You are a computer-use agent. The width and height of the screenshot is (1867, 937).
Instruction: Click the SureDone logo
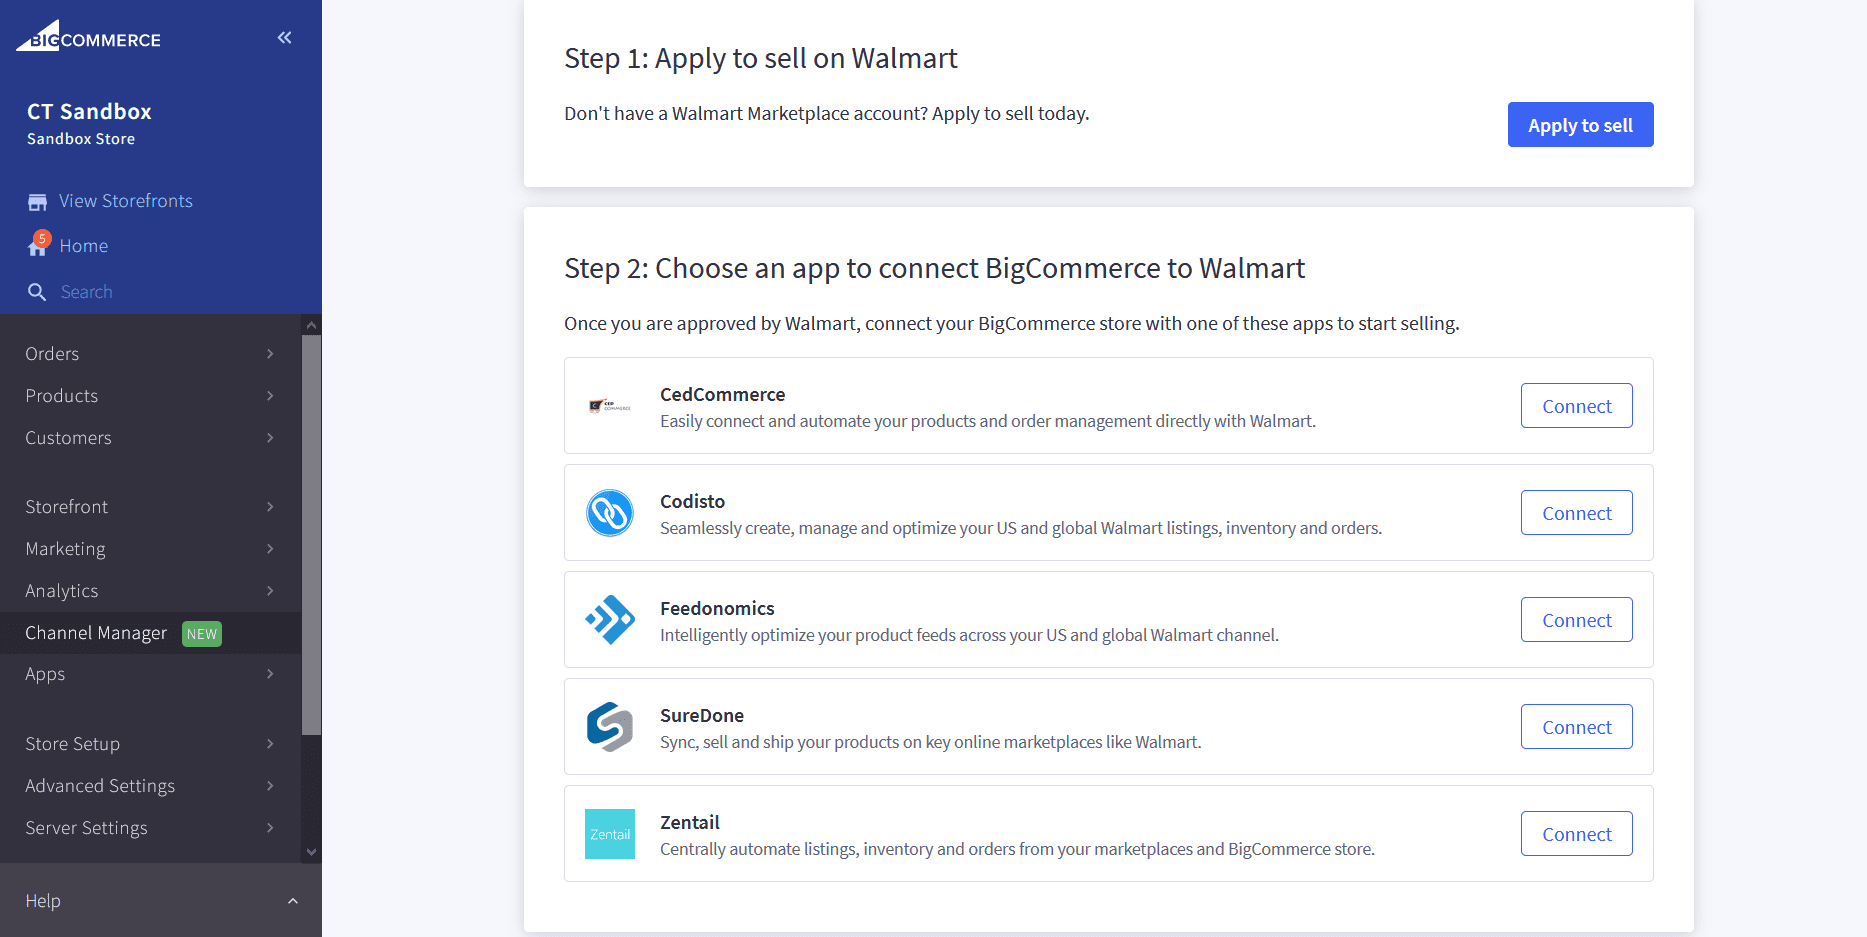coord(610,726)
